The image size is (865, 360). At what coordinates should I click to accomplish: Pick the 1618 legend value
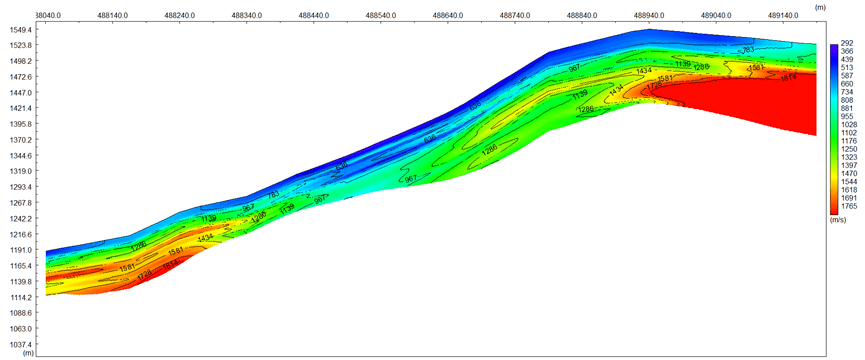849,190
